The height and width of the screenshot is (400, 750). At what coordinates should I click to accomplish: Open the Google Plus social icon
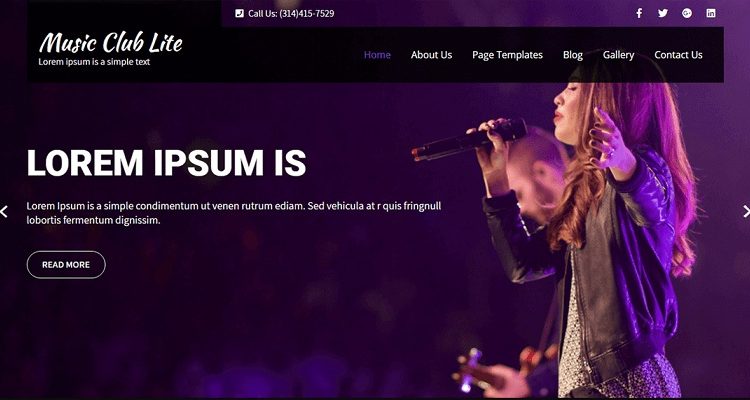pos(687,13)
